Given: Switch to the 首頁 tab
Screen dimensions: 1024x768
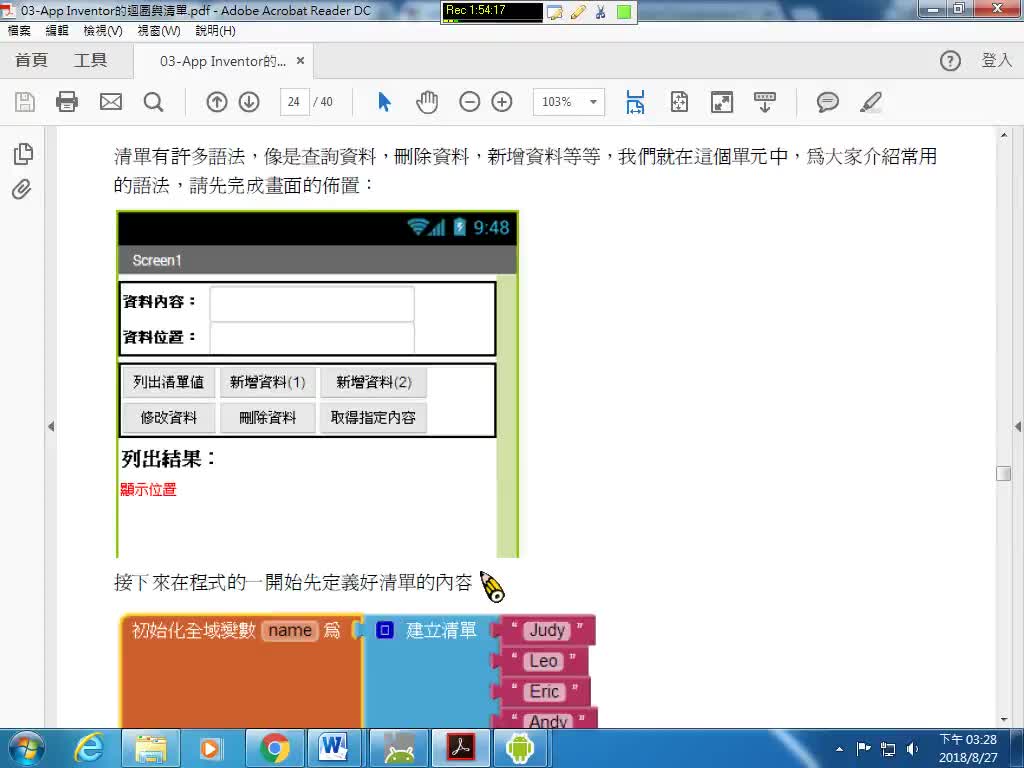Looking at the screenshot, I should [31, 61].
